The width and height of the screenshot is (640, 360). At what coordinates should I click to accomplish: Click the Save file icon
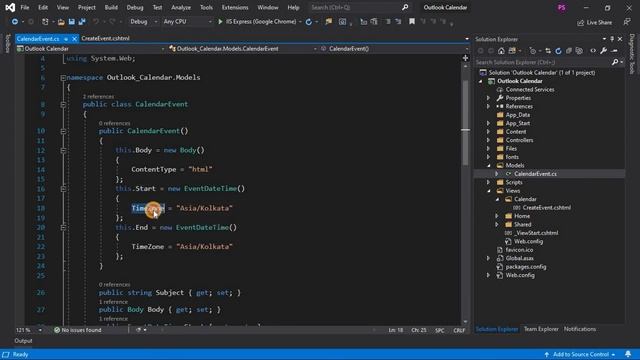[x=71, y=22]
